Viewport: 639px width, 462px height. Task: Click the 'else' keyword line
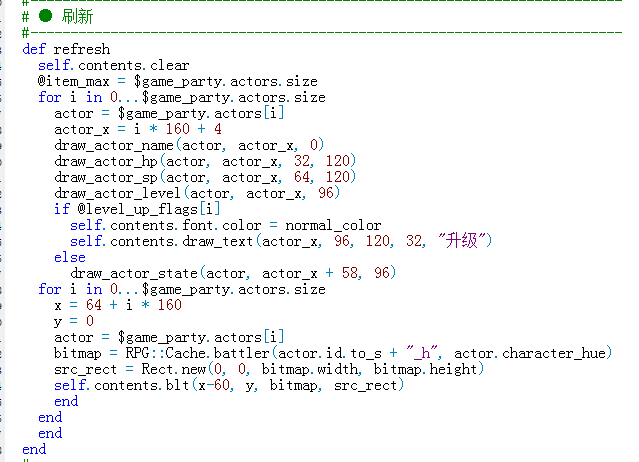point(70,257)
